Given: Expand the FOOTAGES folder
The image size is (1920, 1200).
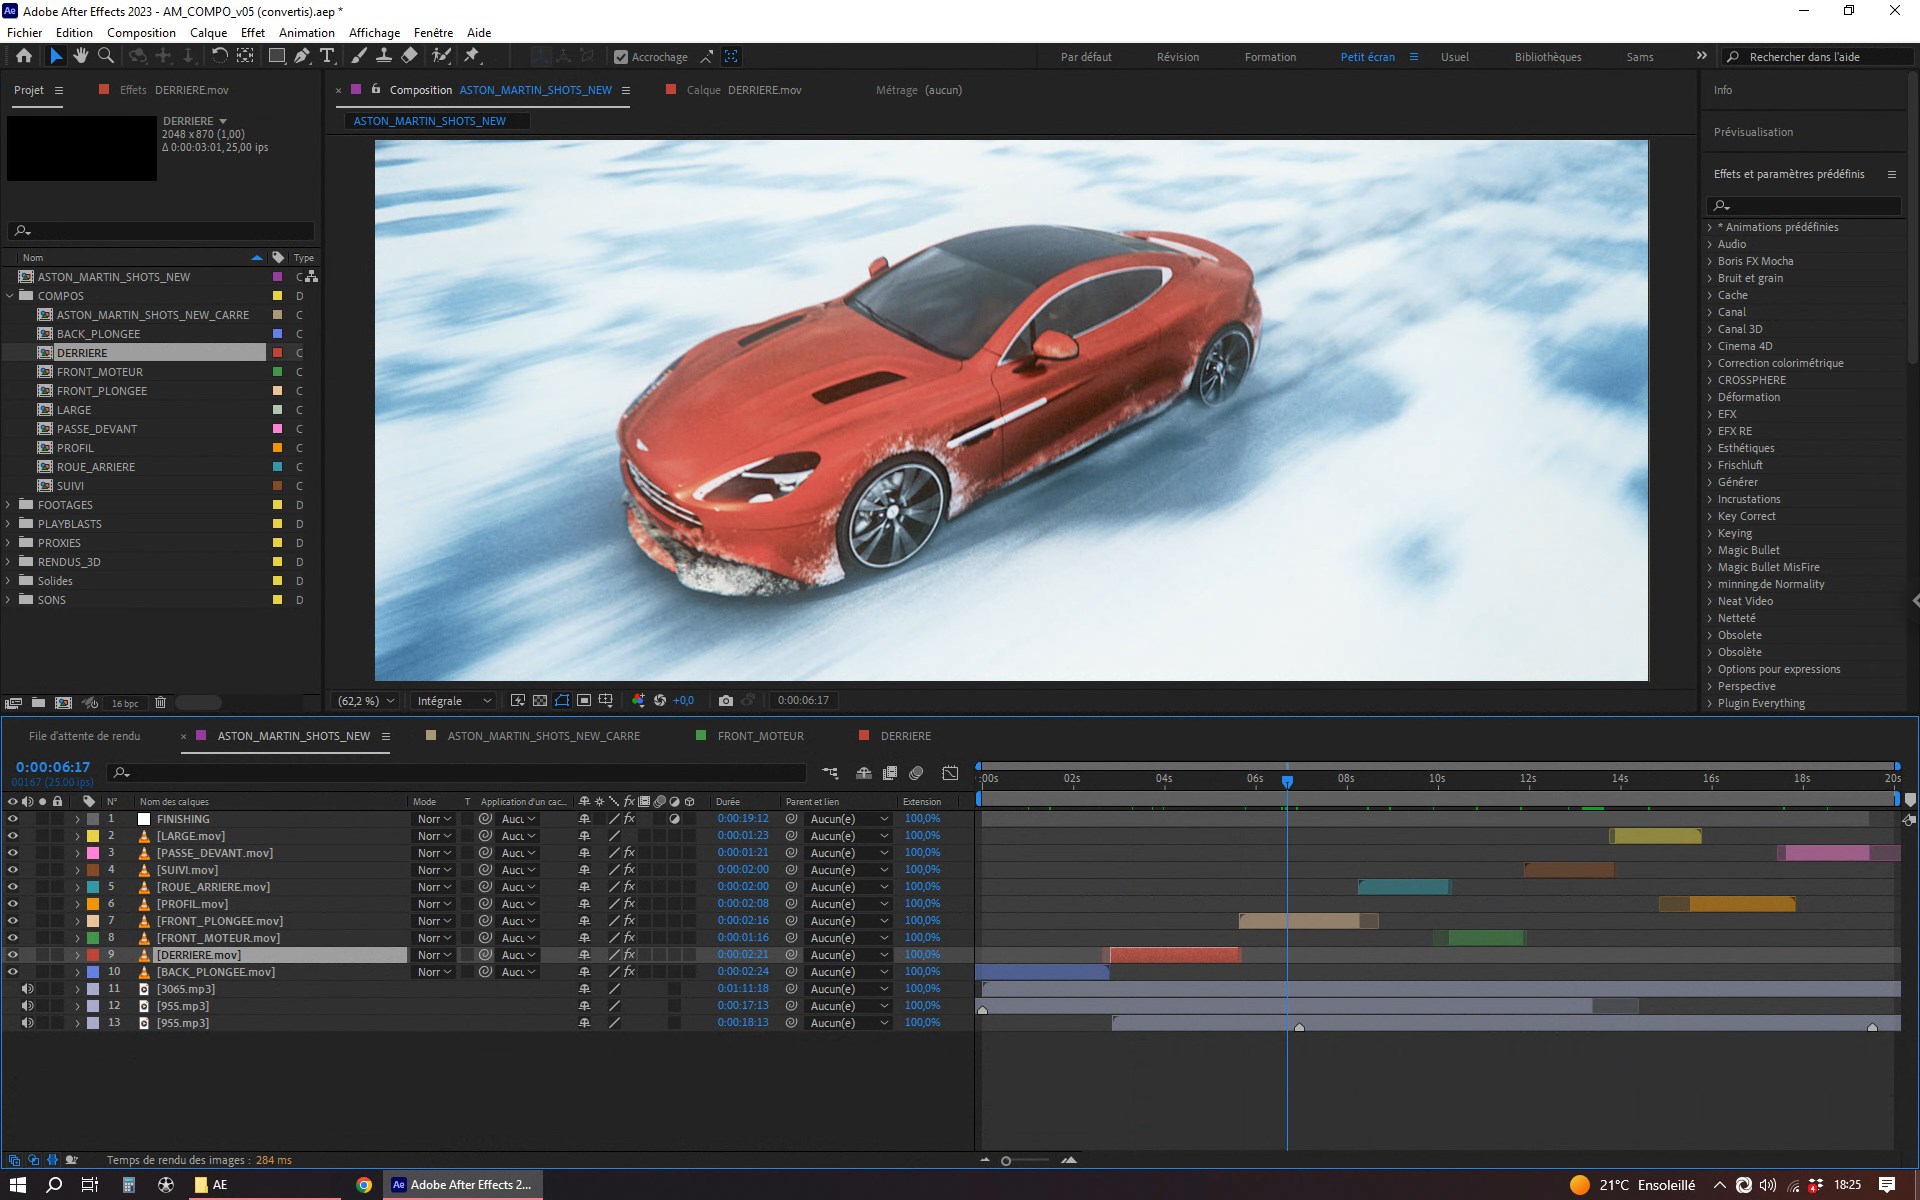Looking at the screenshot, I should click(x=9, y=505).
